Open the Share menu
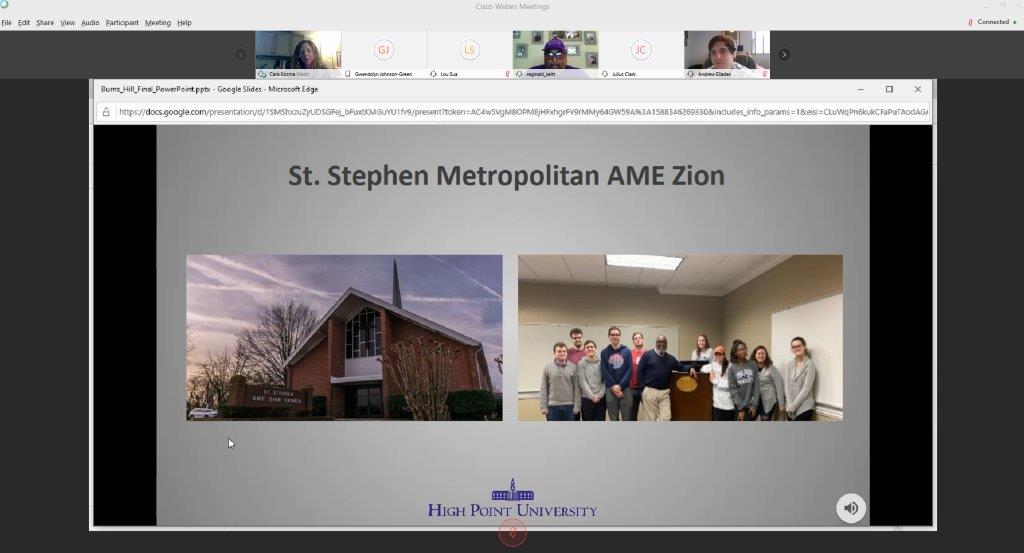Viewport: 1024px width, 553px height. point(45,23)
